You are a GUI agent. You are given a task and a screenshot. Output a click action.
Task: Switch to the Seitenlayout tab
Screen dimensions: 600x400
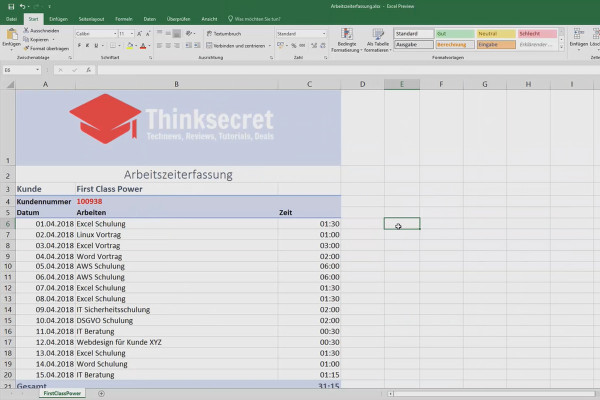pyautogui.click(x=91, y=19)
